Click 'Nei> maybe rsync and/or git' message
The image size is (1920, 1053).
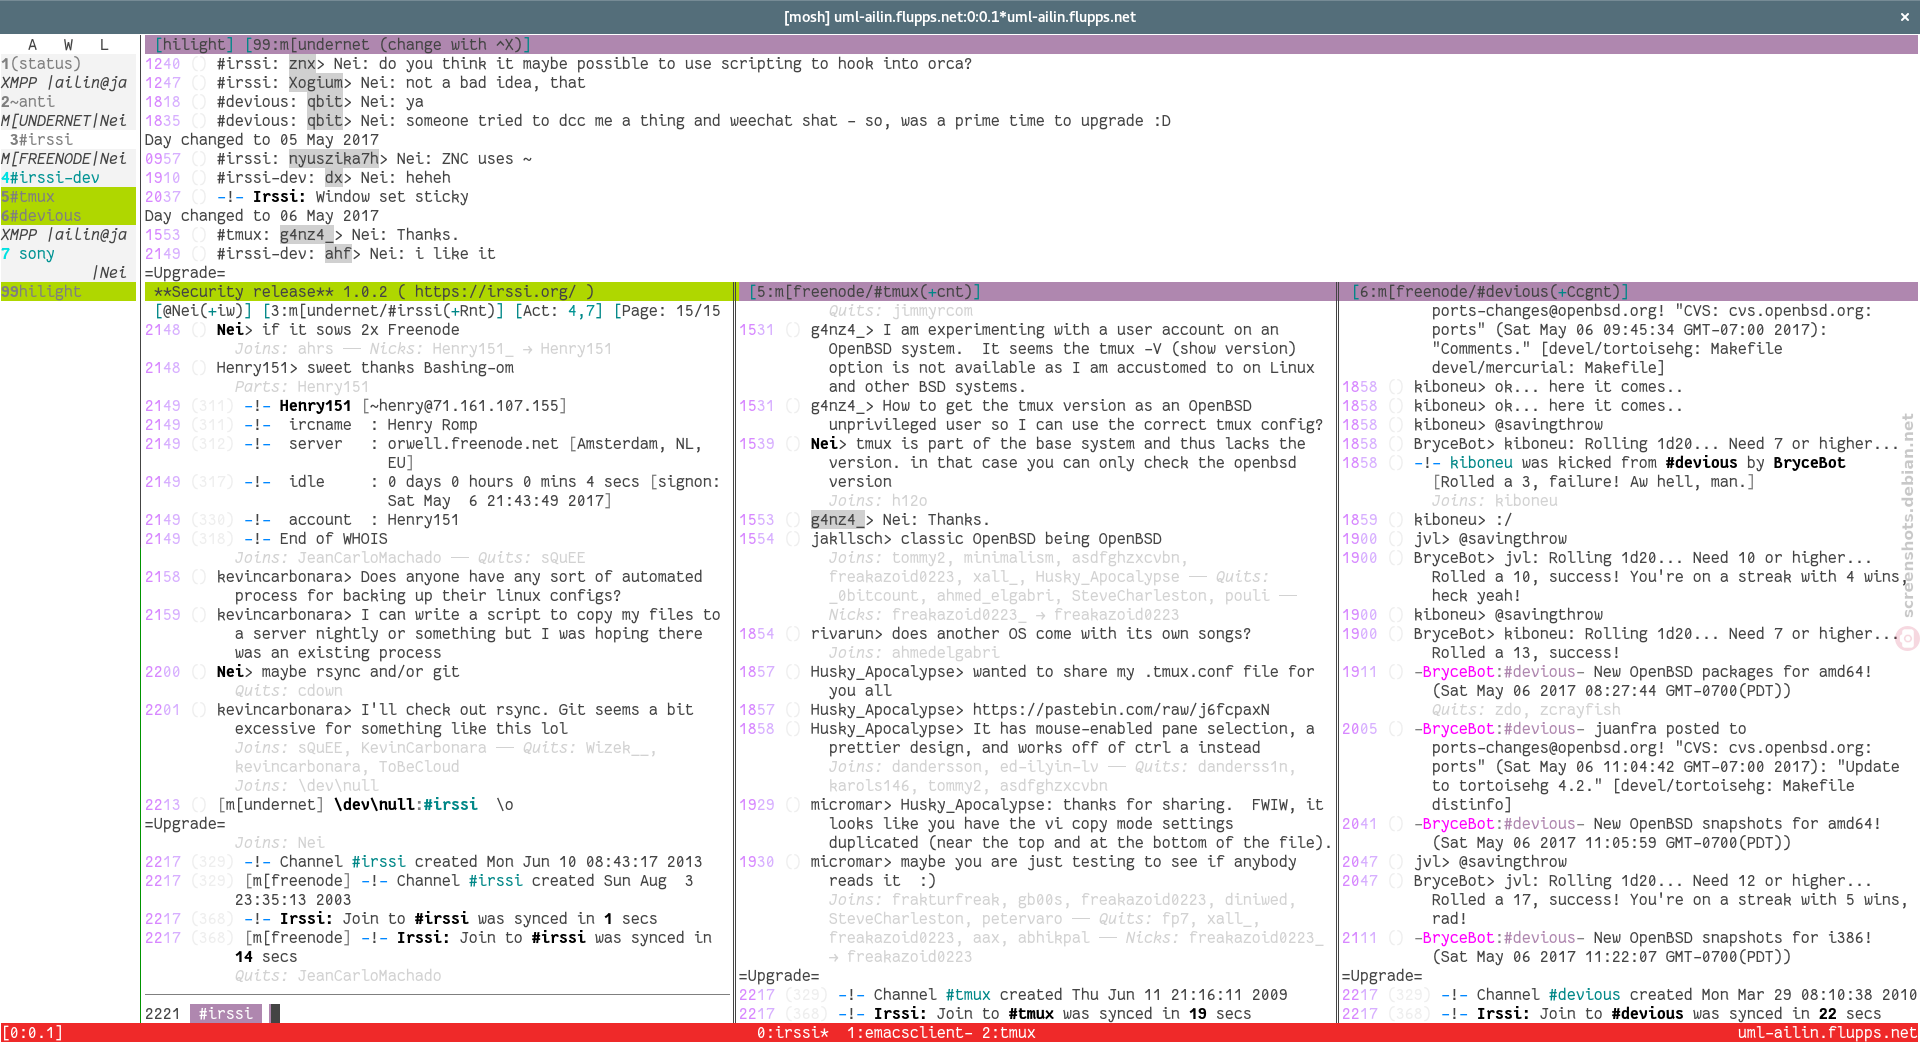338,672
